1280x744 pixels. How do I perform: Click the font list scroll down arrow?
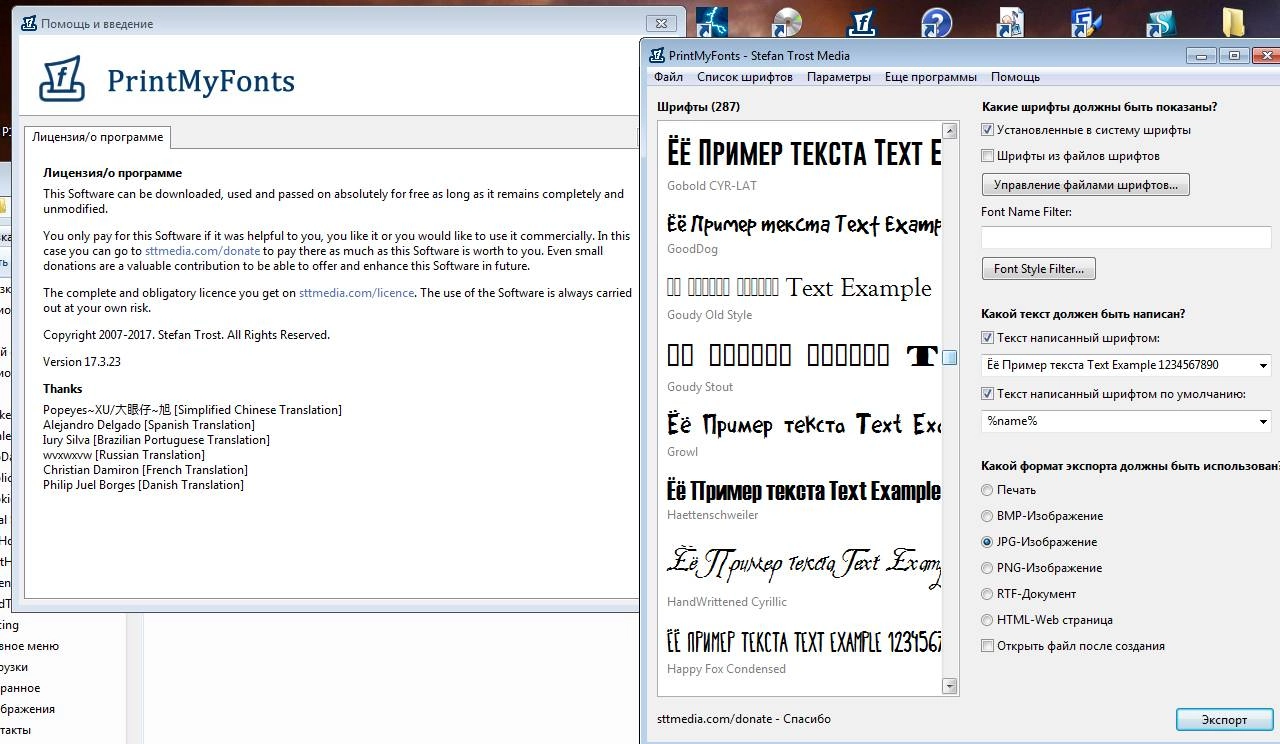click(x=949, y=686)
